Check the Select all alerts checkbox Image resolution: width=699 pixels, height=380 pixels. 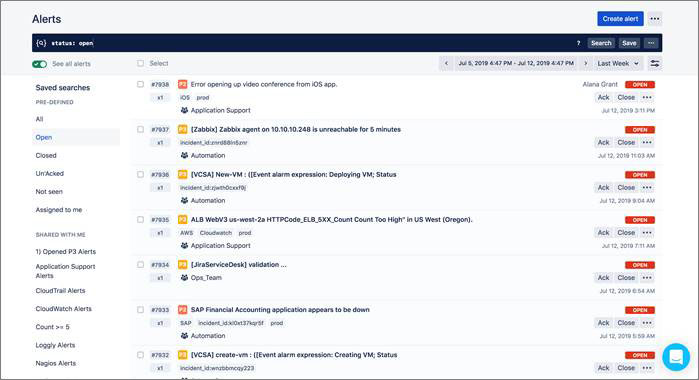coord(140,63)
